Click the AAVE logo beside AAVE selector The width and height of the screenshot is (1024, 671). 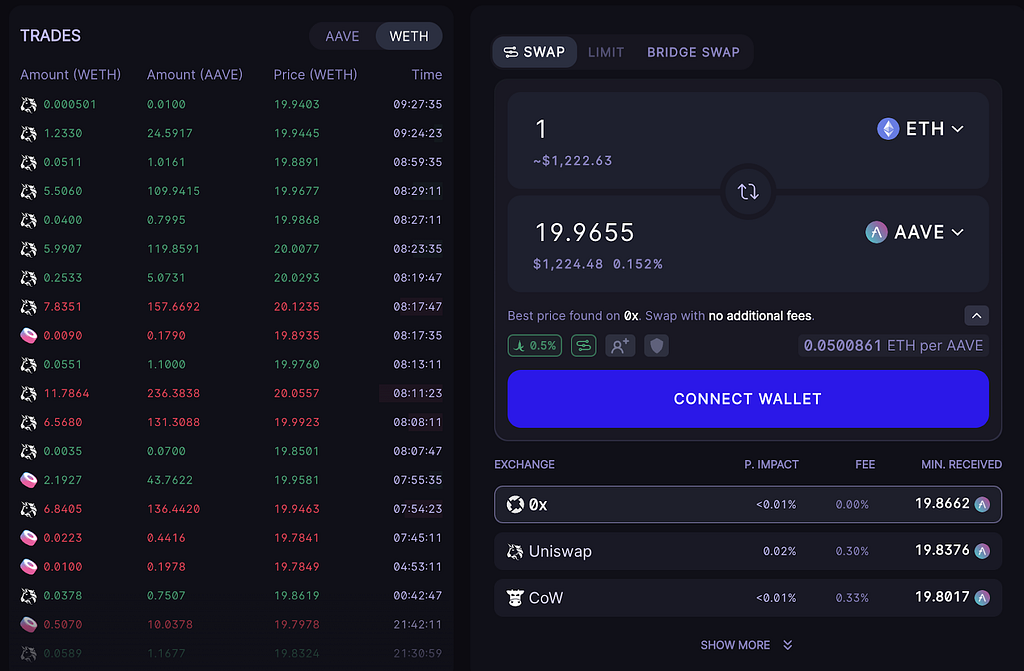coord(876,232)
